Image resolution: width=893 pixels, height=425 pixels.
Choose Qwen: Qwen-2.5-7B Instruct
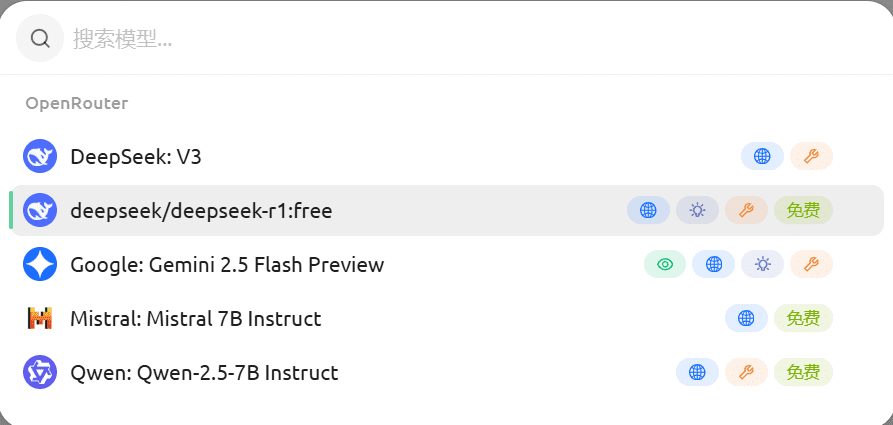point(204,373)
